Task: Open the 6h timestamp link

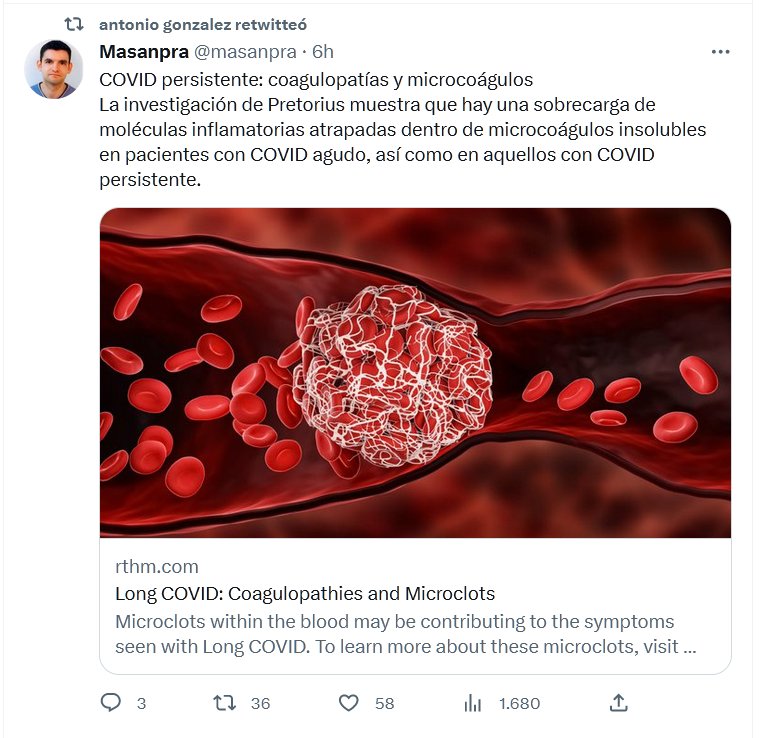Action: pyautogui.click(x=323, y=52)
